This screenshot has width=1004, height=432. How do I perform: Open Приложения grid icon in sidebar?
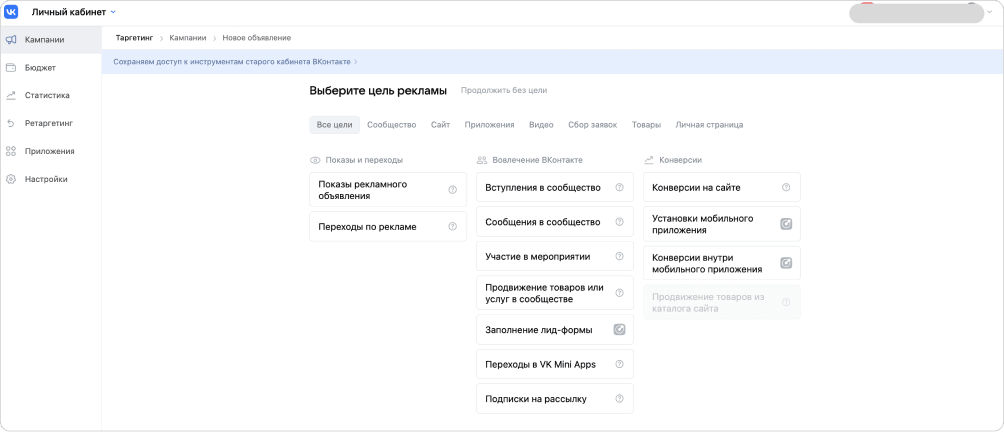coord(11,151)
